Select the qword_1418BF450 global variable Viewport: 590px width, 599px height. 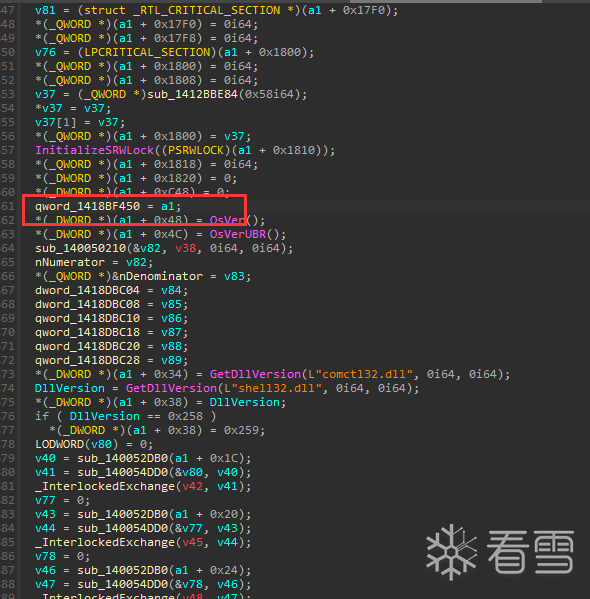[x=88, y=206]
